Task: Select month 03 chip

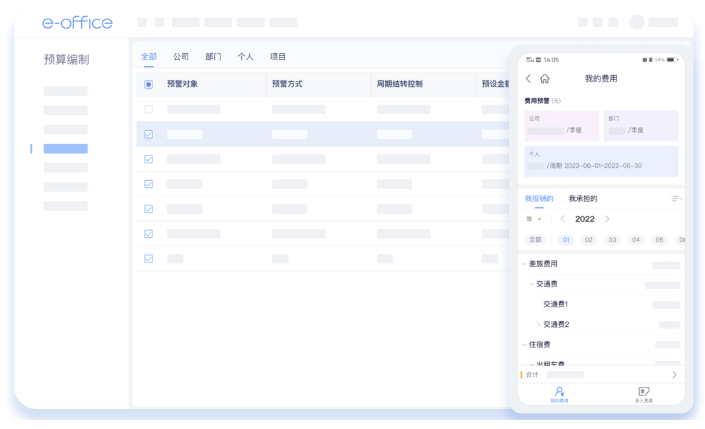Action: [x=612, y=240]
